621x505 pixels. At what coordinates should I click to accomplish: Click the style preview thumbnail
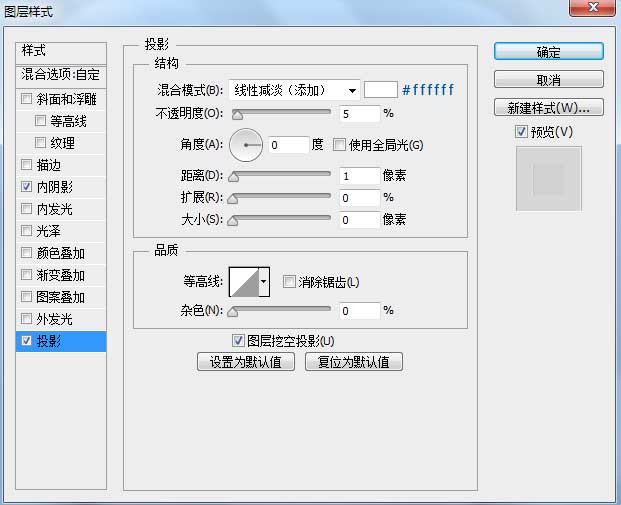(548, 178)
